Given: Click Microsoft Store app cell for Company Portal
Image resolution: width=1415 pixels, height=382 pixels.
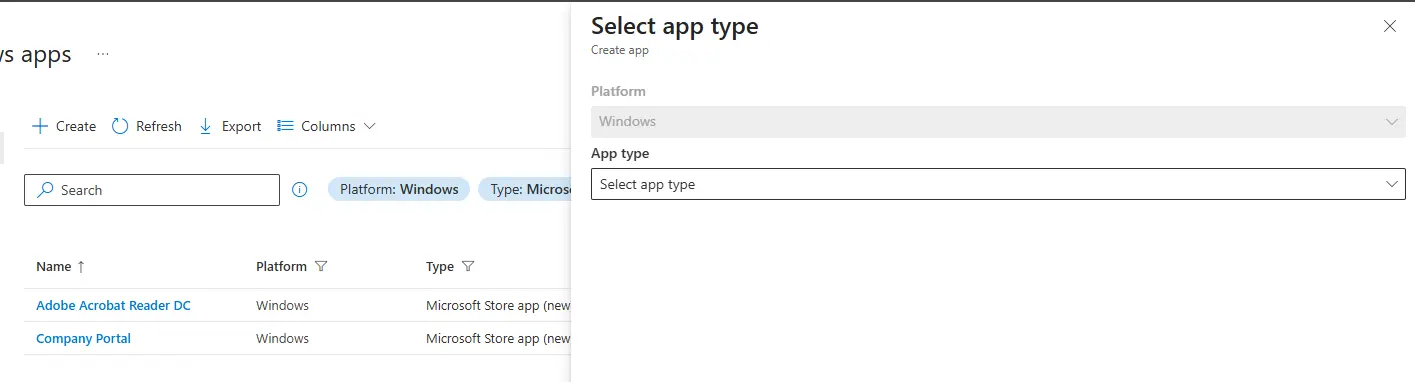Looking at the screenshot, I should (x=498, y=338).
